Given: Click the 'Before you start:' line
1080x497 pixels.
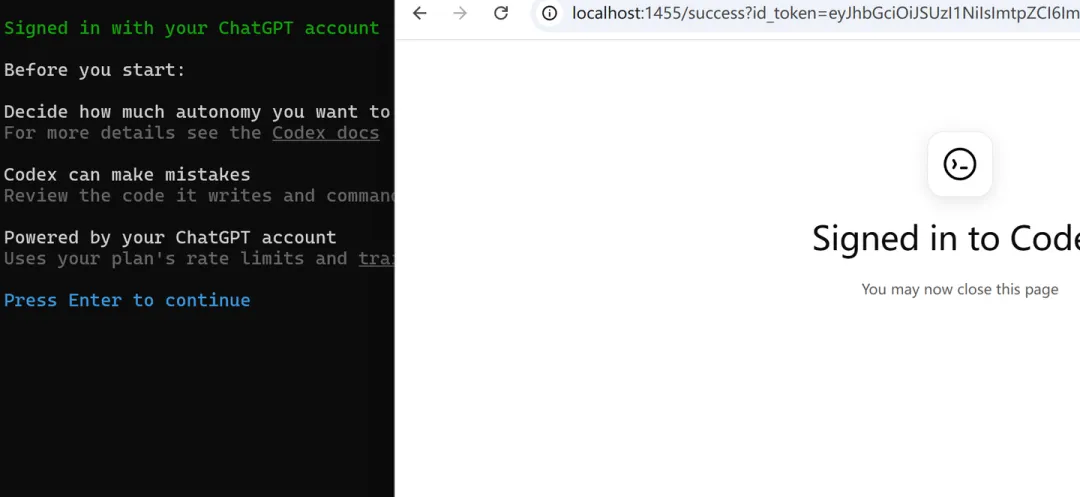Looking at the screenshot, I should [x=95, y=70].
